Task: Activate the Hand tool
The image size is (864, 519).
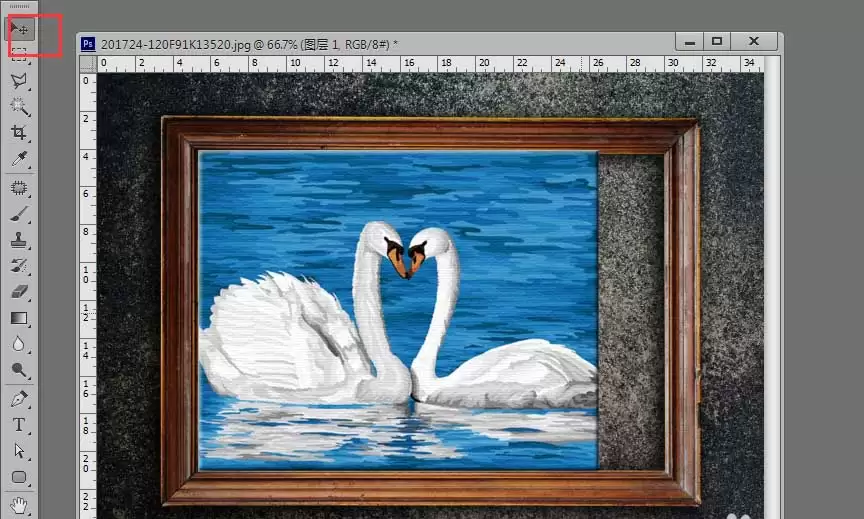Action: [x=19, y=504]
